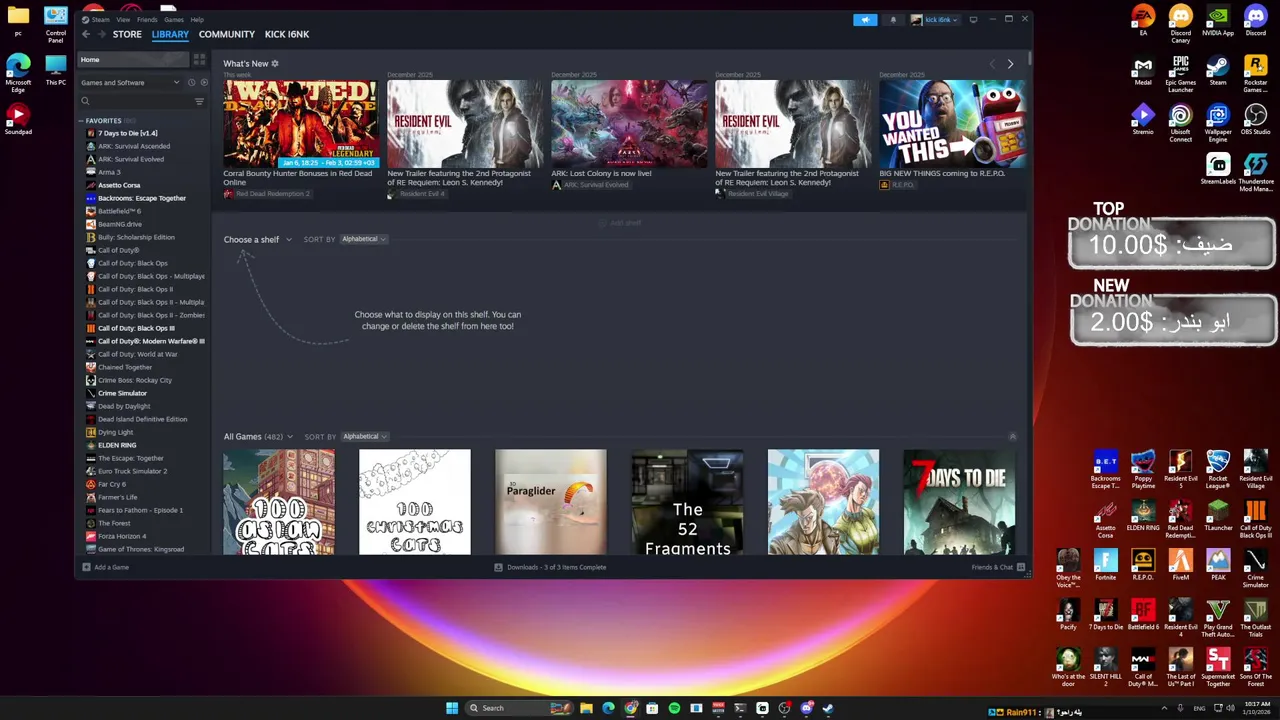Open kick i6nk account dropdown
1280x720 pixels.
click(x=935, y=19)
